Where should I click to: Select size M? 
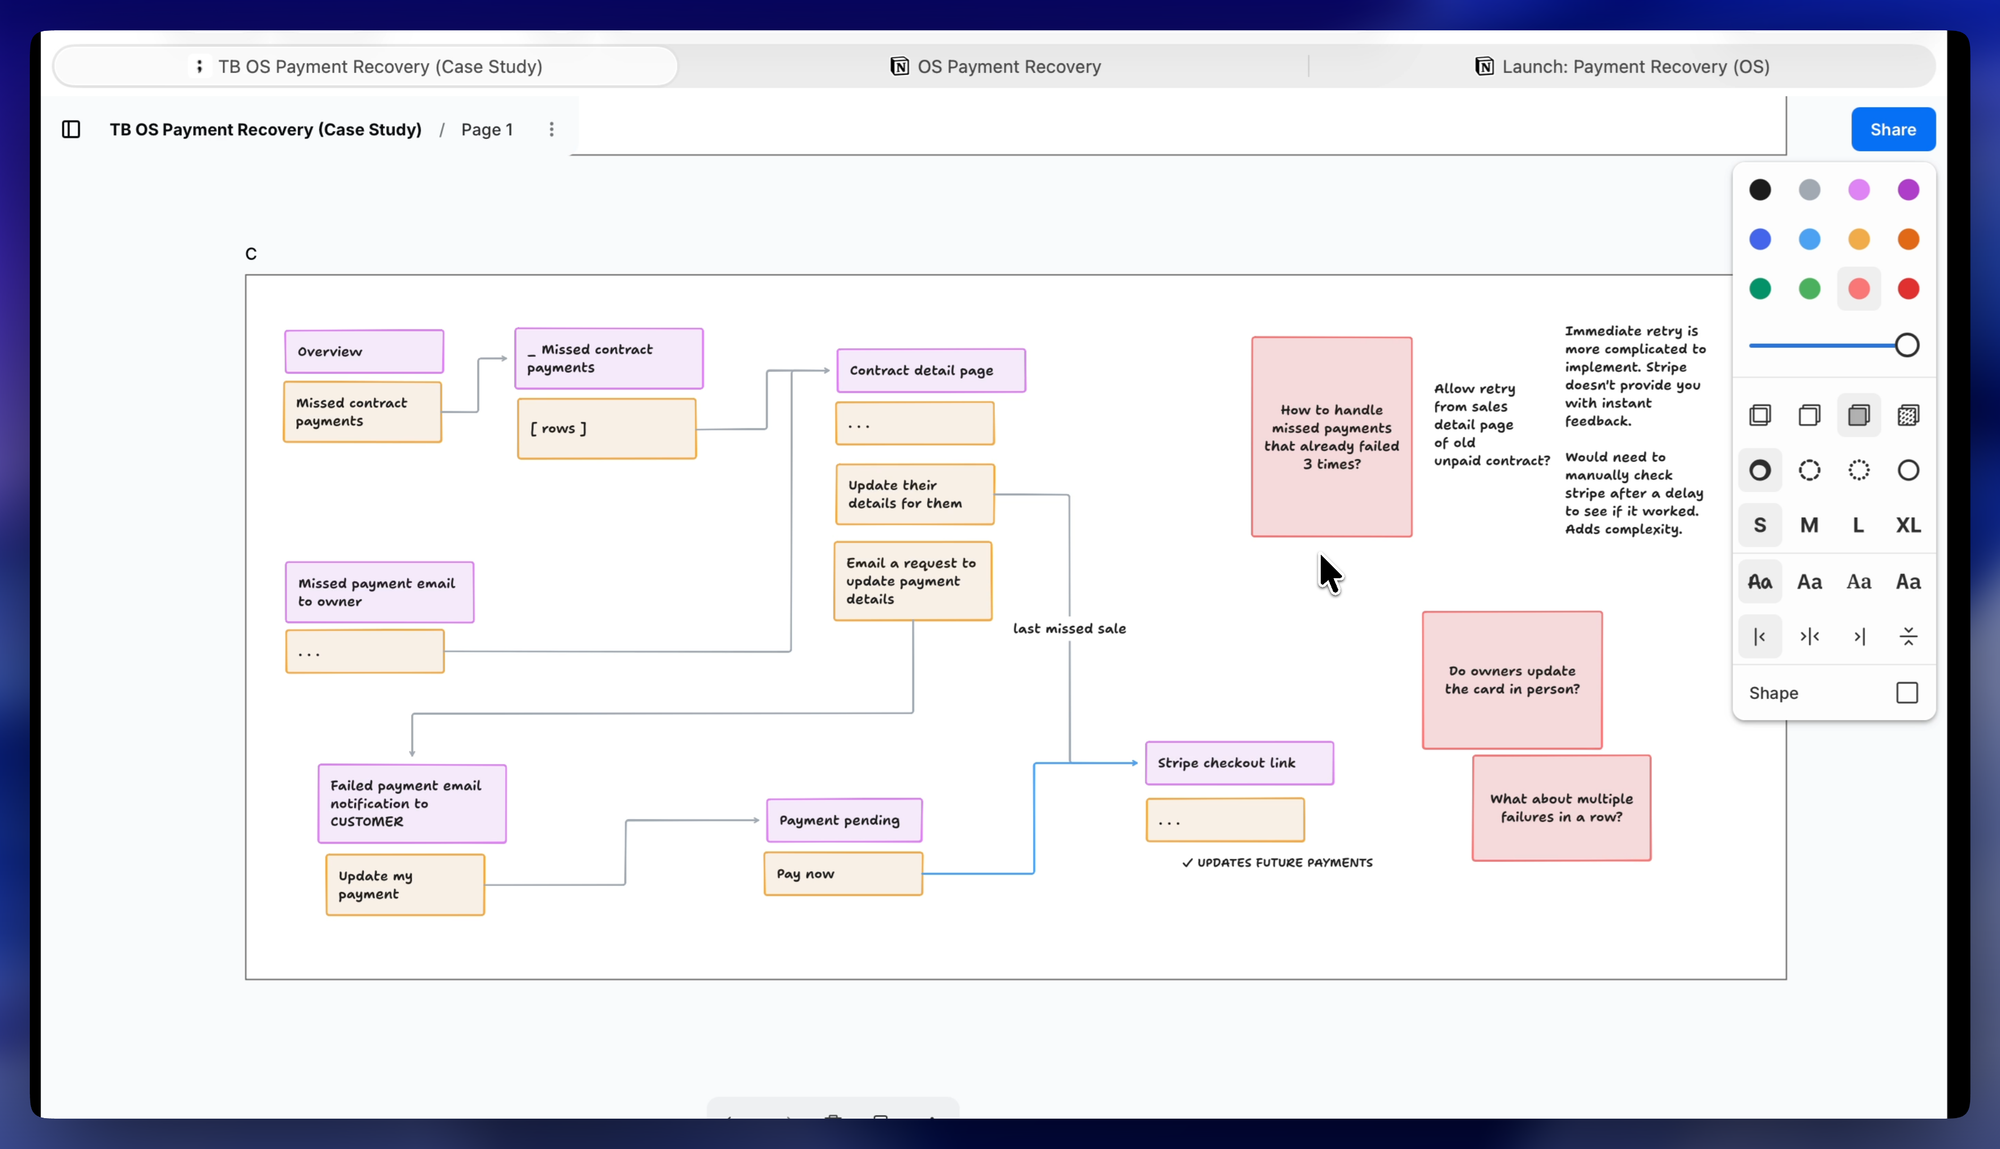[1809, 525]
